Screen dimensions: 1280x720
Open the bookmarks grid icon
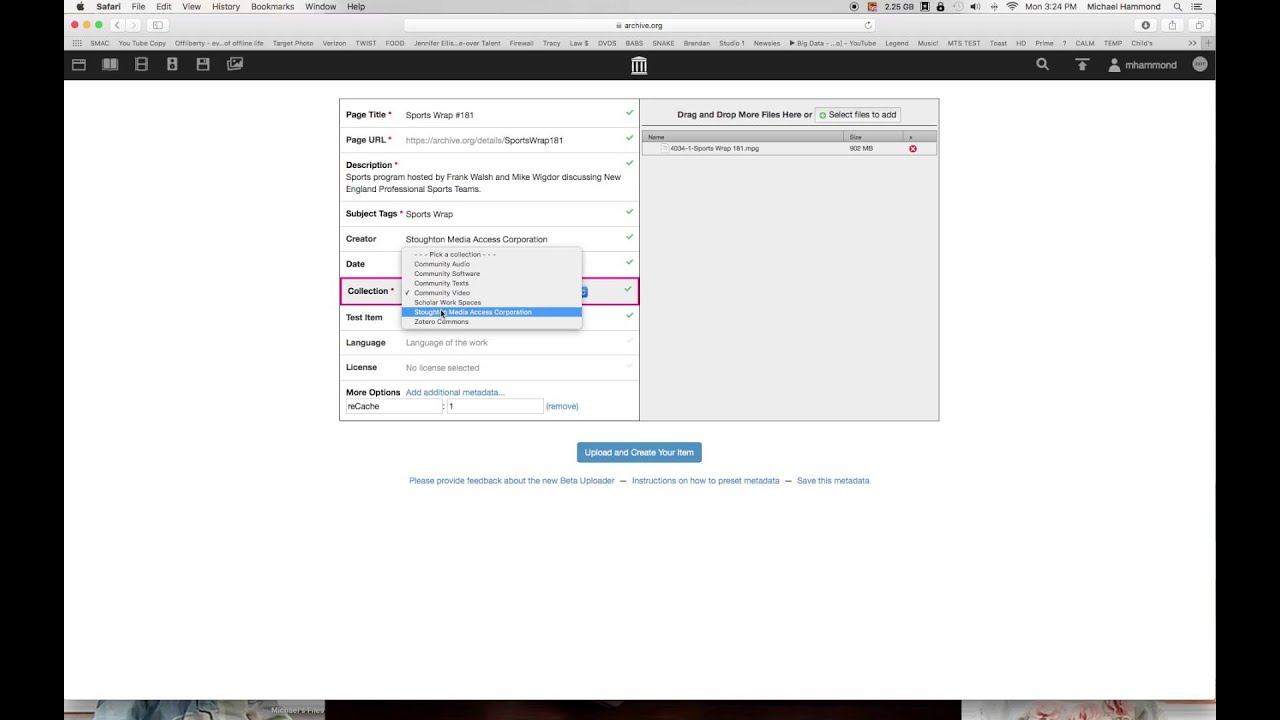coord(77,43)
